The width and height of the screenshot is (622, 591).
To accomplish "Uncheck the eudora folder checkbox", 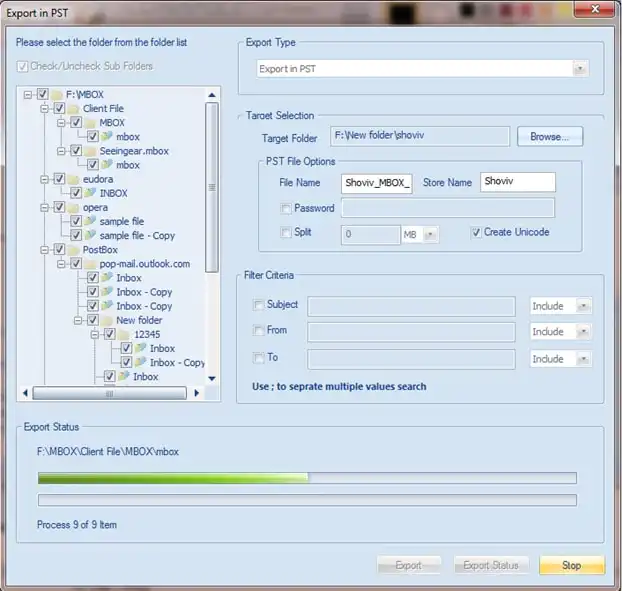I will [59, 179].
